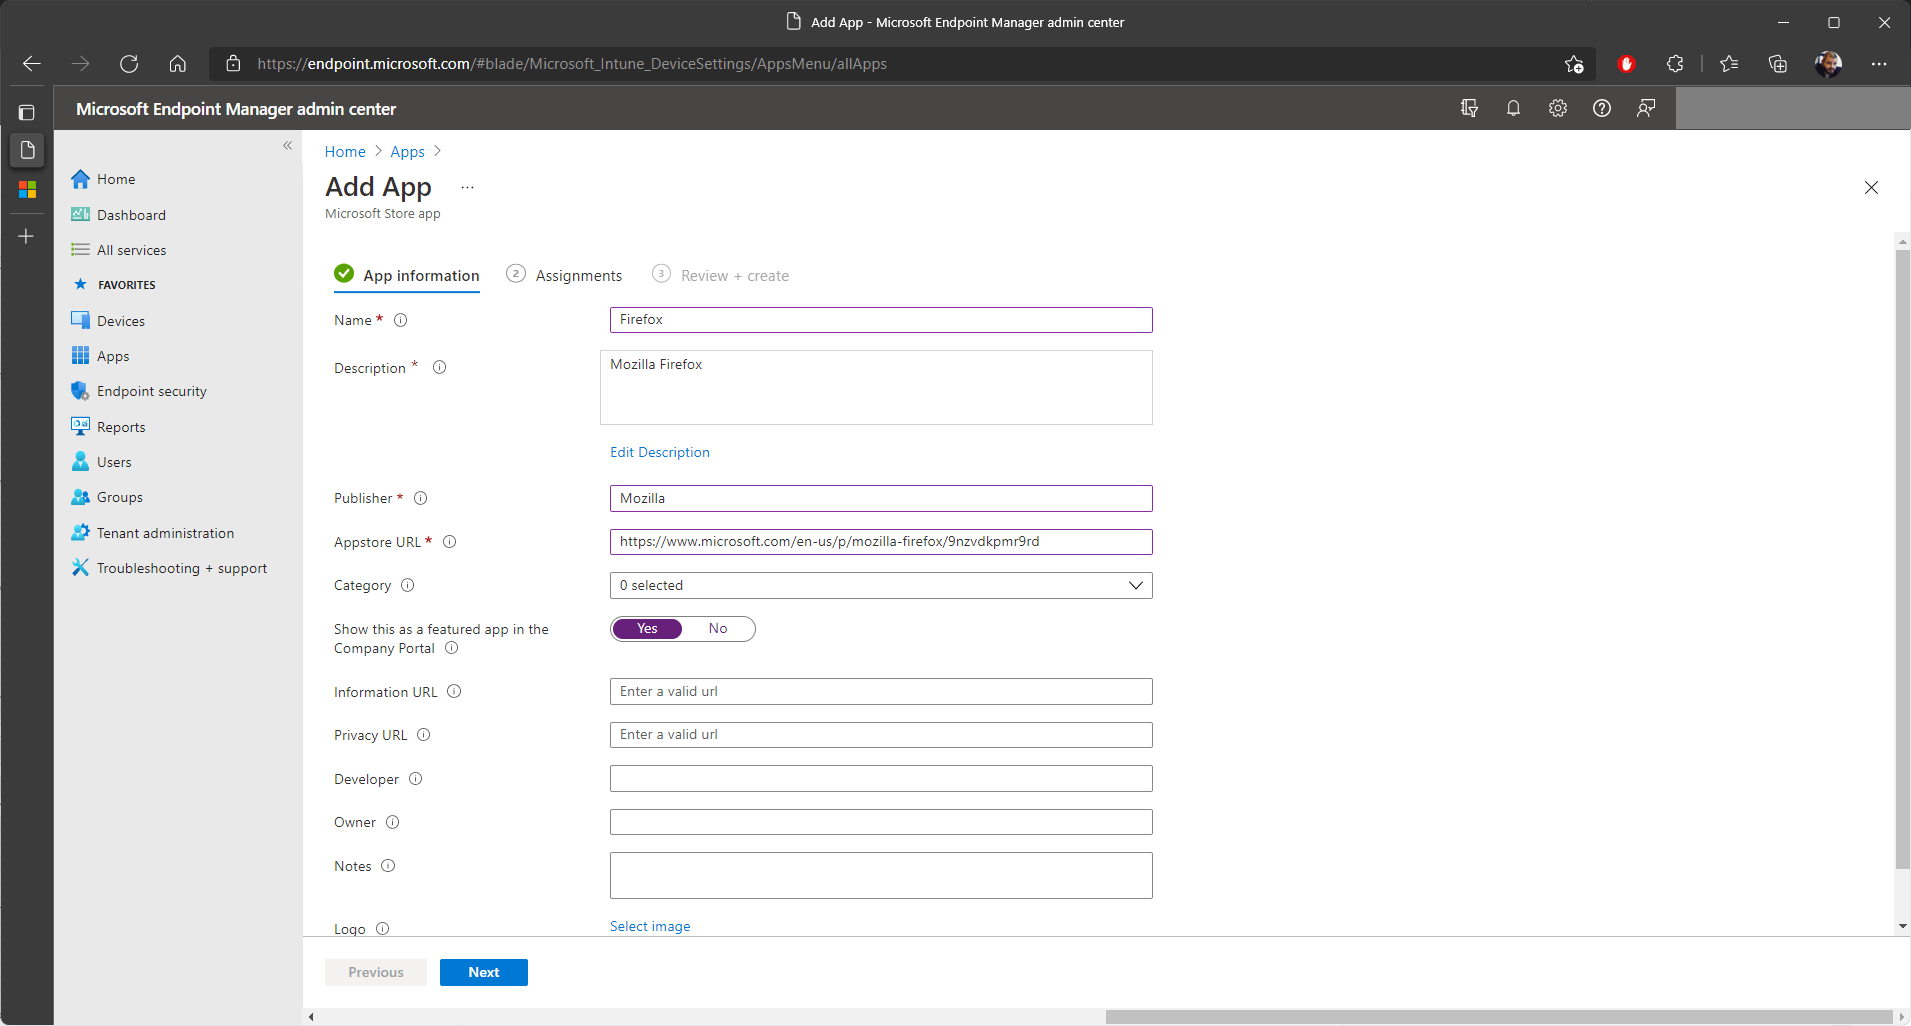This screenshot has height=1026, width=1911.
Task: Switch to Review + create tab
Action: tap(720, 275)
